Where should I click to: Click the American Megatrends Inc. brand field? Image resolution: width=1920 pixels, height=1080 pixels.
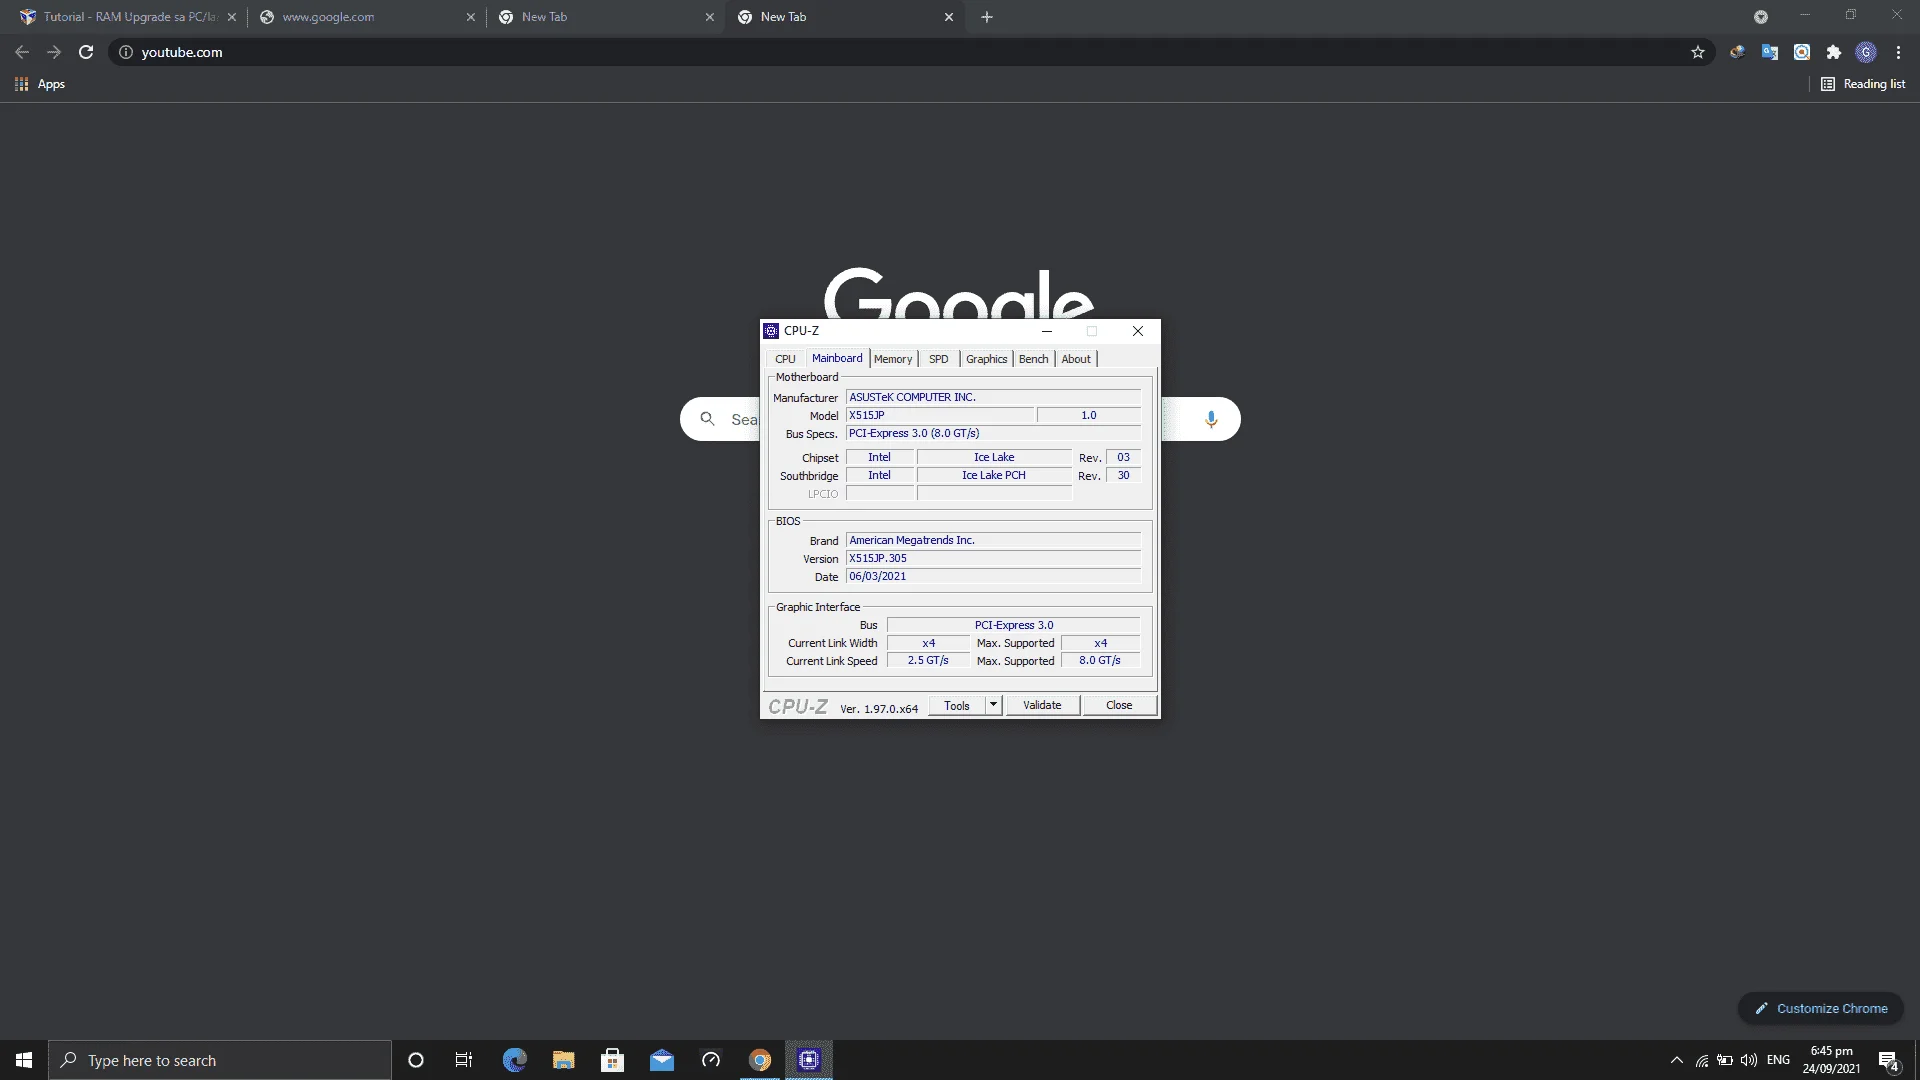[993, 540]
